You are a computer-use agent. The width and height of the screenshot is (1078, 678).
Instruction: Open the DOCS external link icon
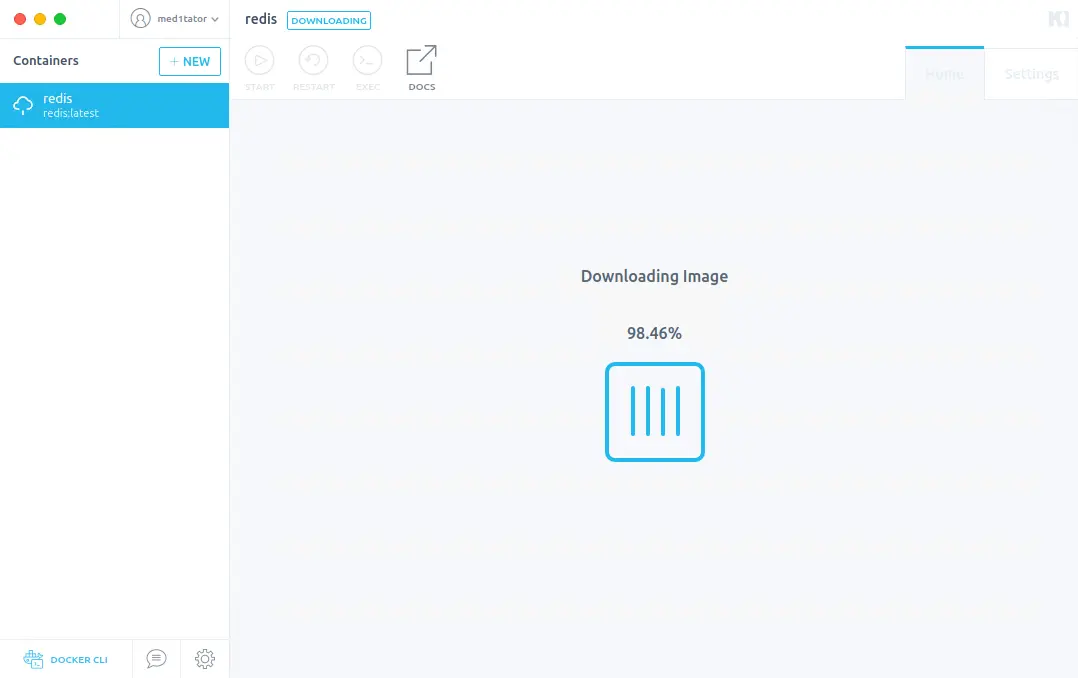tap(421, 61)
